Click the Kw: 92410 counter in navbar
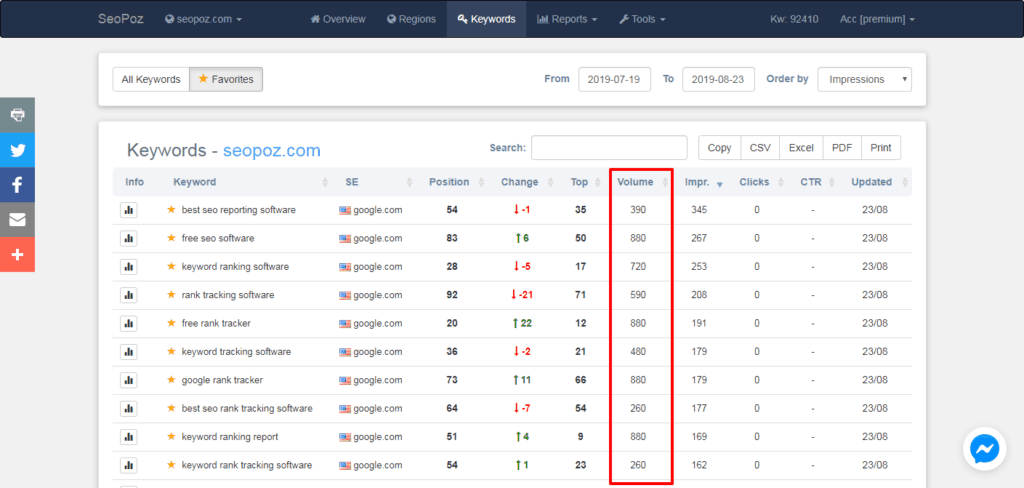1024x488 pixels. click(794, 19)
